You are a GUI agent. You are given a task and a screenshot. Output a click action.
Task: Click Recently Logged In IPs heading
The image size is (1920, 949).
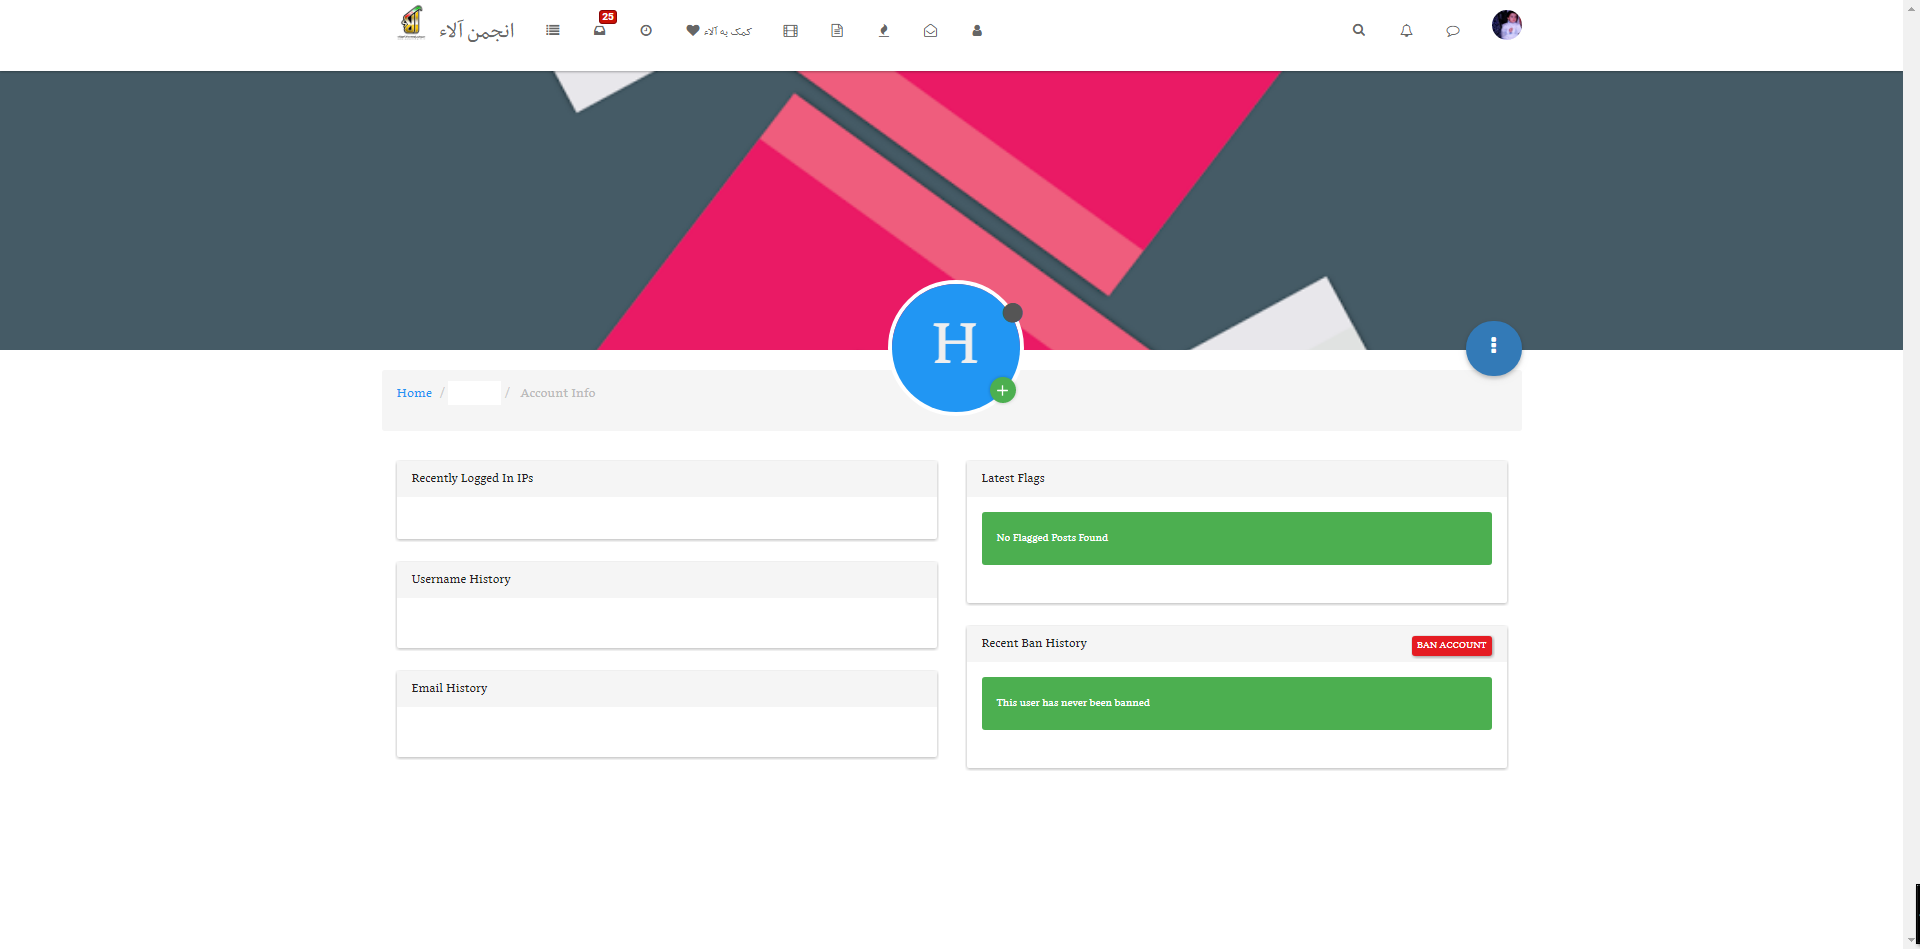[472, 478]
